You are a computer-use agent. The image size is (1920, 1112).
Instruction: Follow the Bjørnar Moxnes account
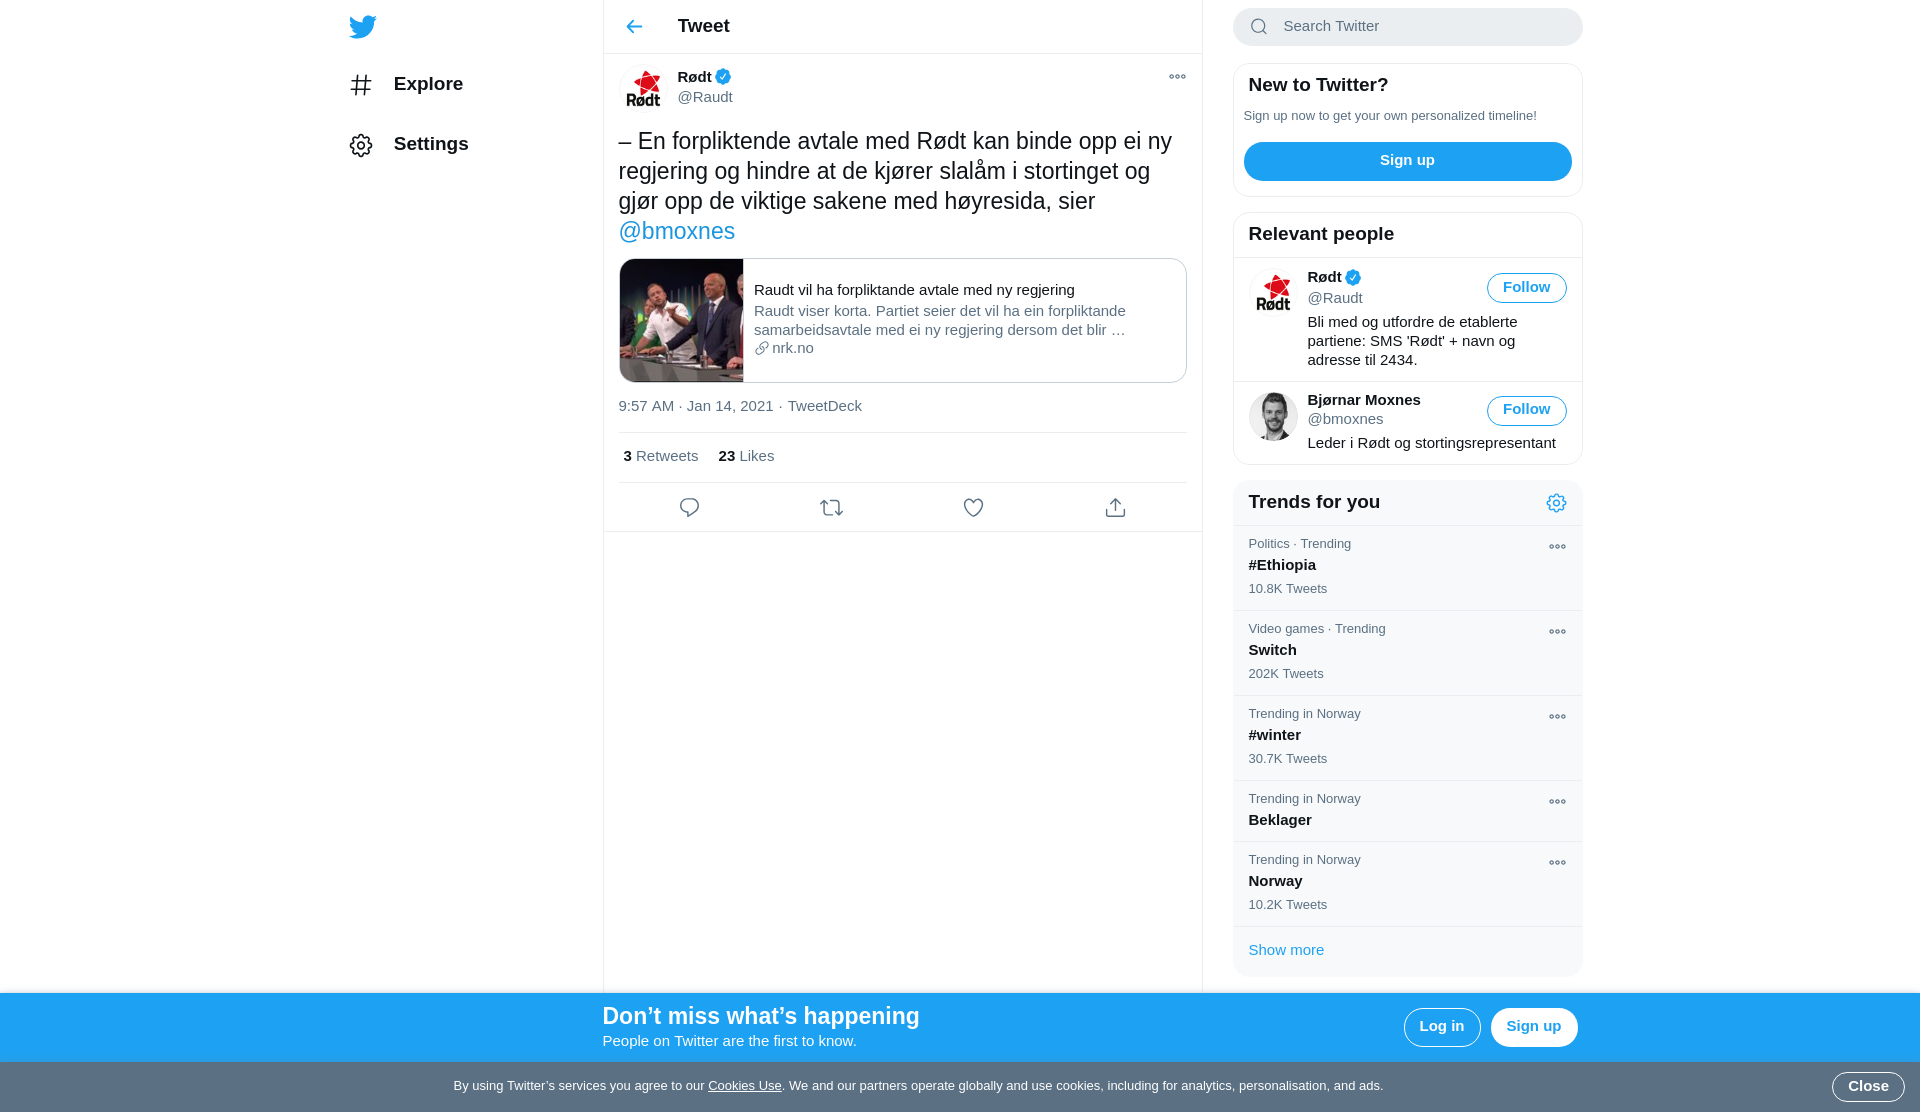1526,410
